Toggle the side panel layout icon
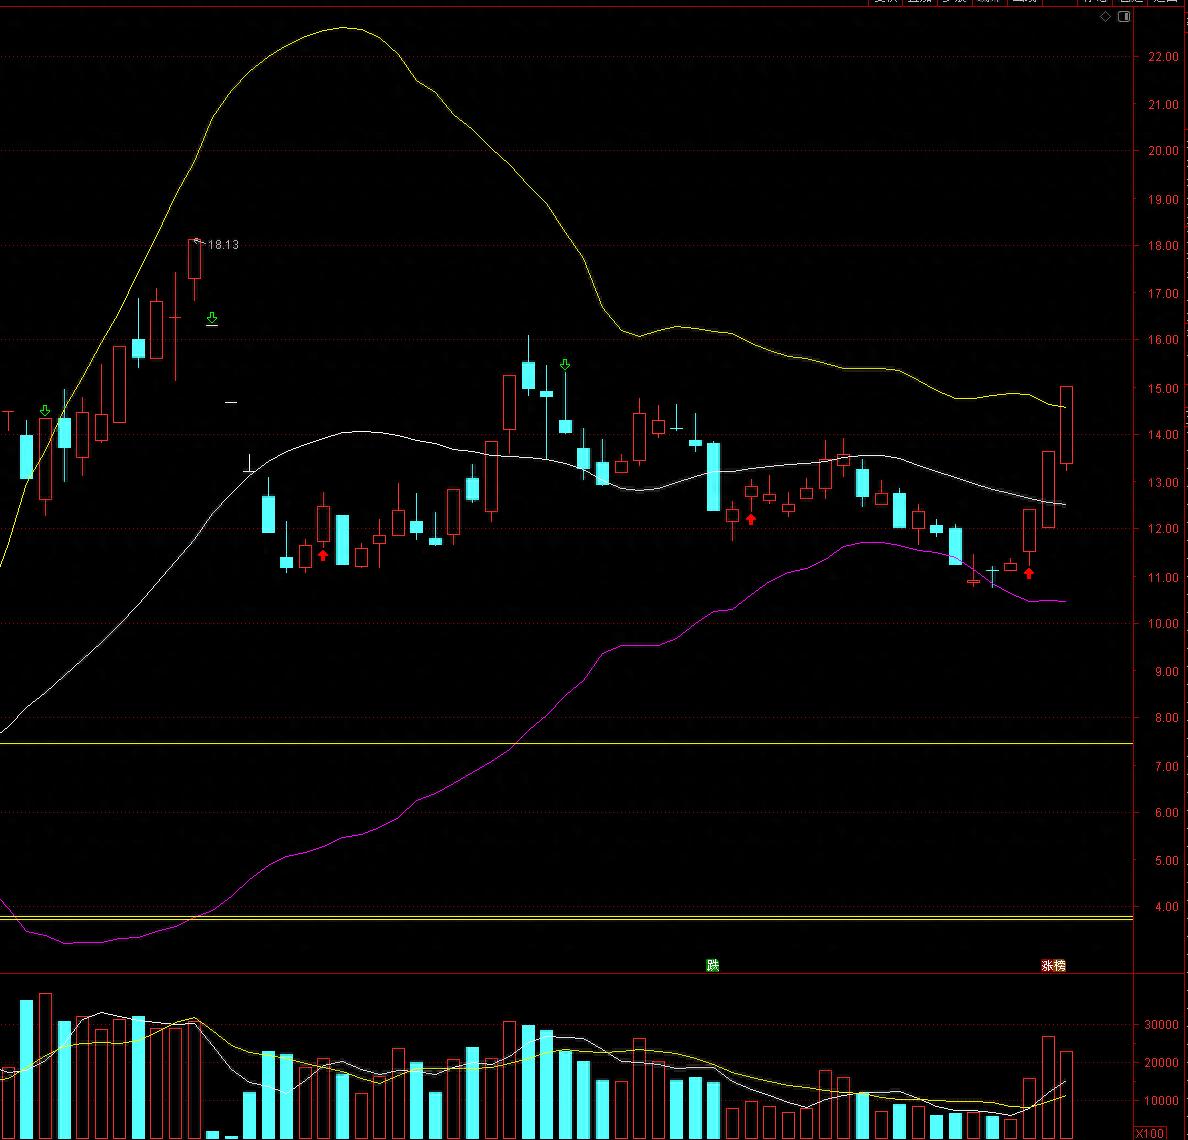The width and height of the screenshot is (1188, 1140). tap(1124, 17)
